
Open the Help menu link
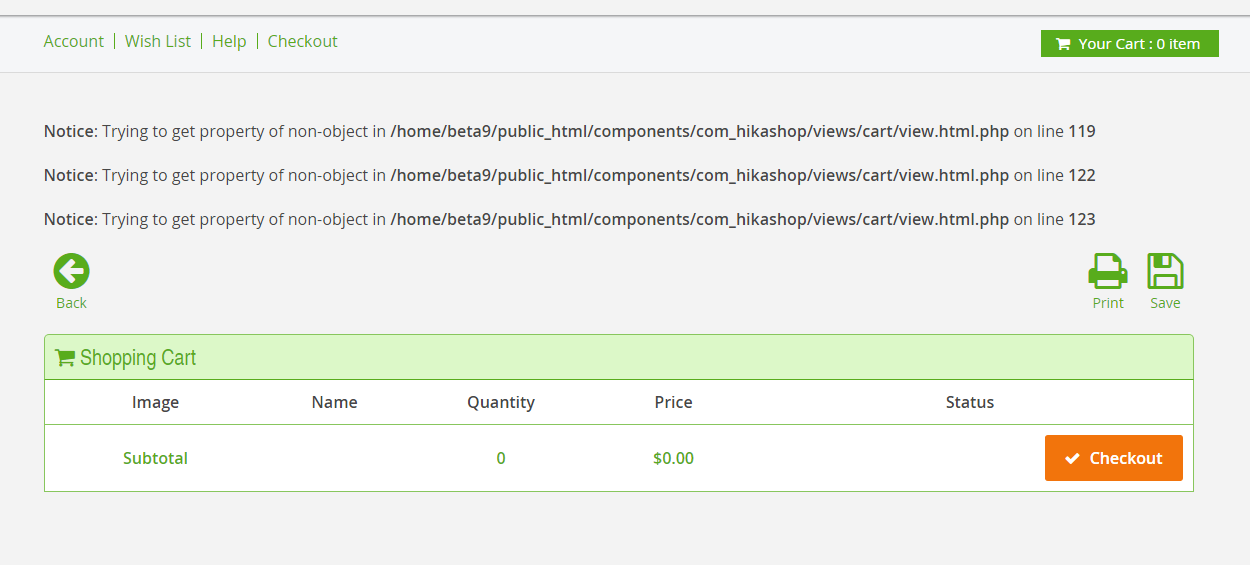[229, 41]
